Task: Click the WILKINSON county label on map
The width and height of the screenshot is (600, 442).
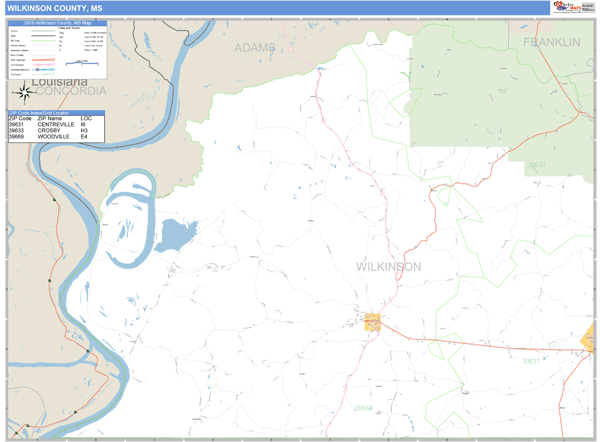Action: (x=388, y=267)
